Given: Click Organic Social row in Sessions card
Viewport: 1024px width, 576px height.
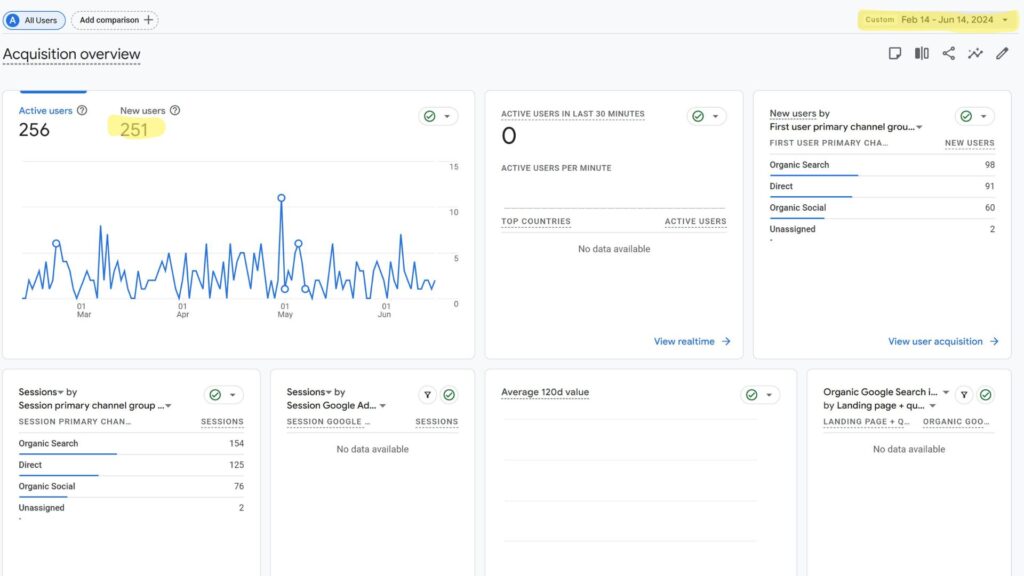Looking at the screenshot, I should pos(131,487).
